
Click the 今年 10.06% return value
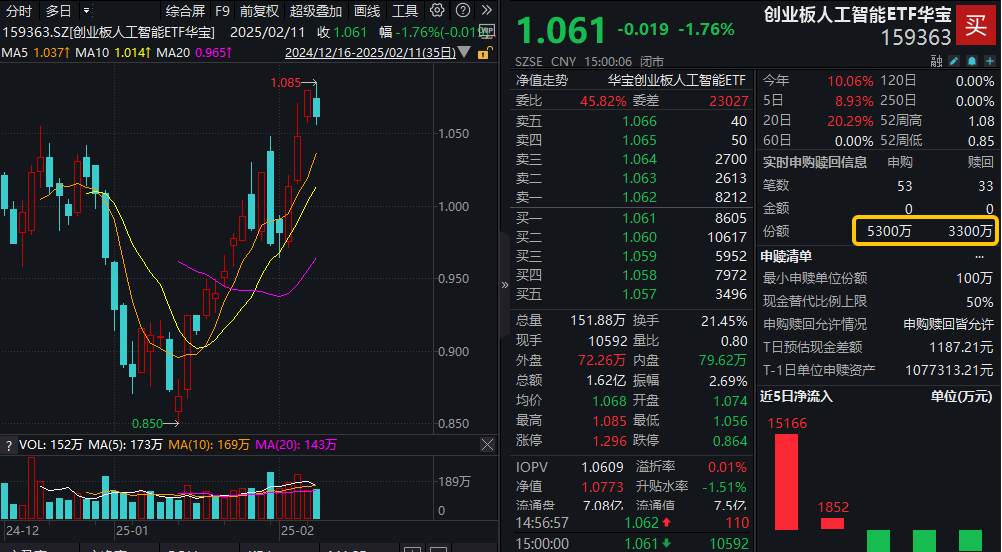pyautogui.click(x=850, y=81)
